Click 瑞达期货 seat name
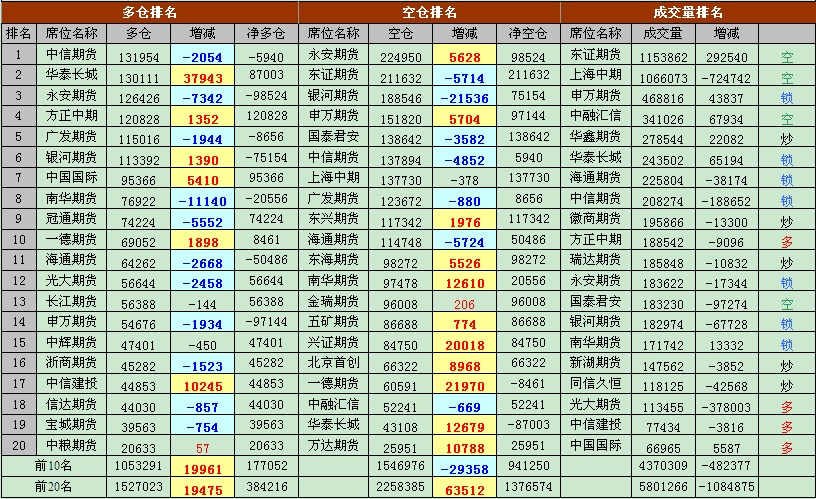Image resolution: width=816 pixels, height=499 pixels. click(595, 260)
